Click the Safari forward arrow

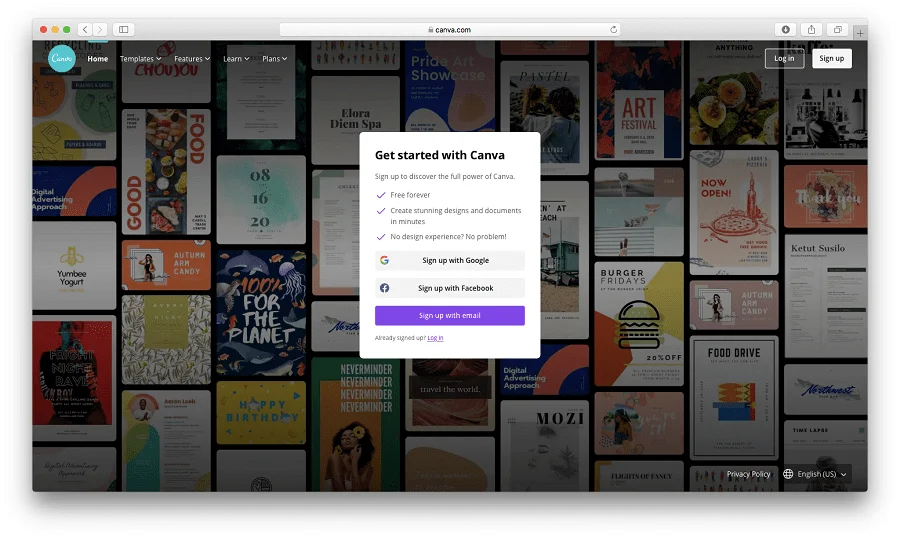point(98,30)
